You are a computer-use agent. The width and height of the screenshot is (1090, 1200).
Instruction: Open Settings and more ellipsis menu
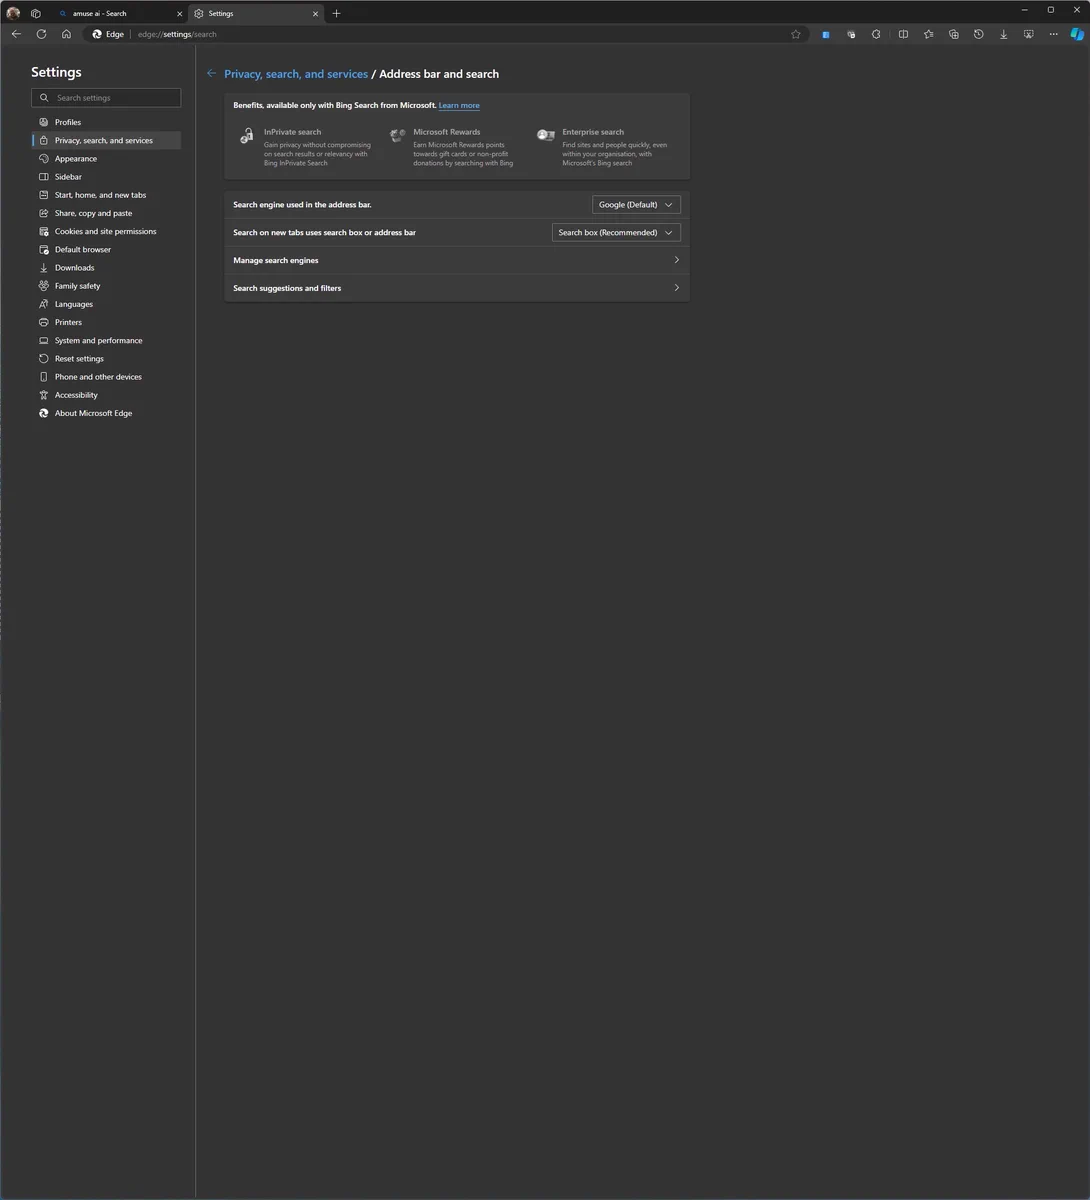click(x=1053, y=34)
